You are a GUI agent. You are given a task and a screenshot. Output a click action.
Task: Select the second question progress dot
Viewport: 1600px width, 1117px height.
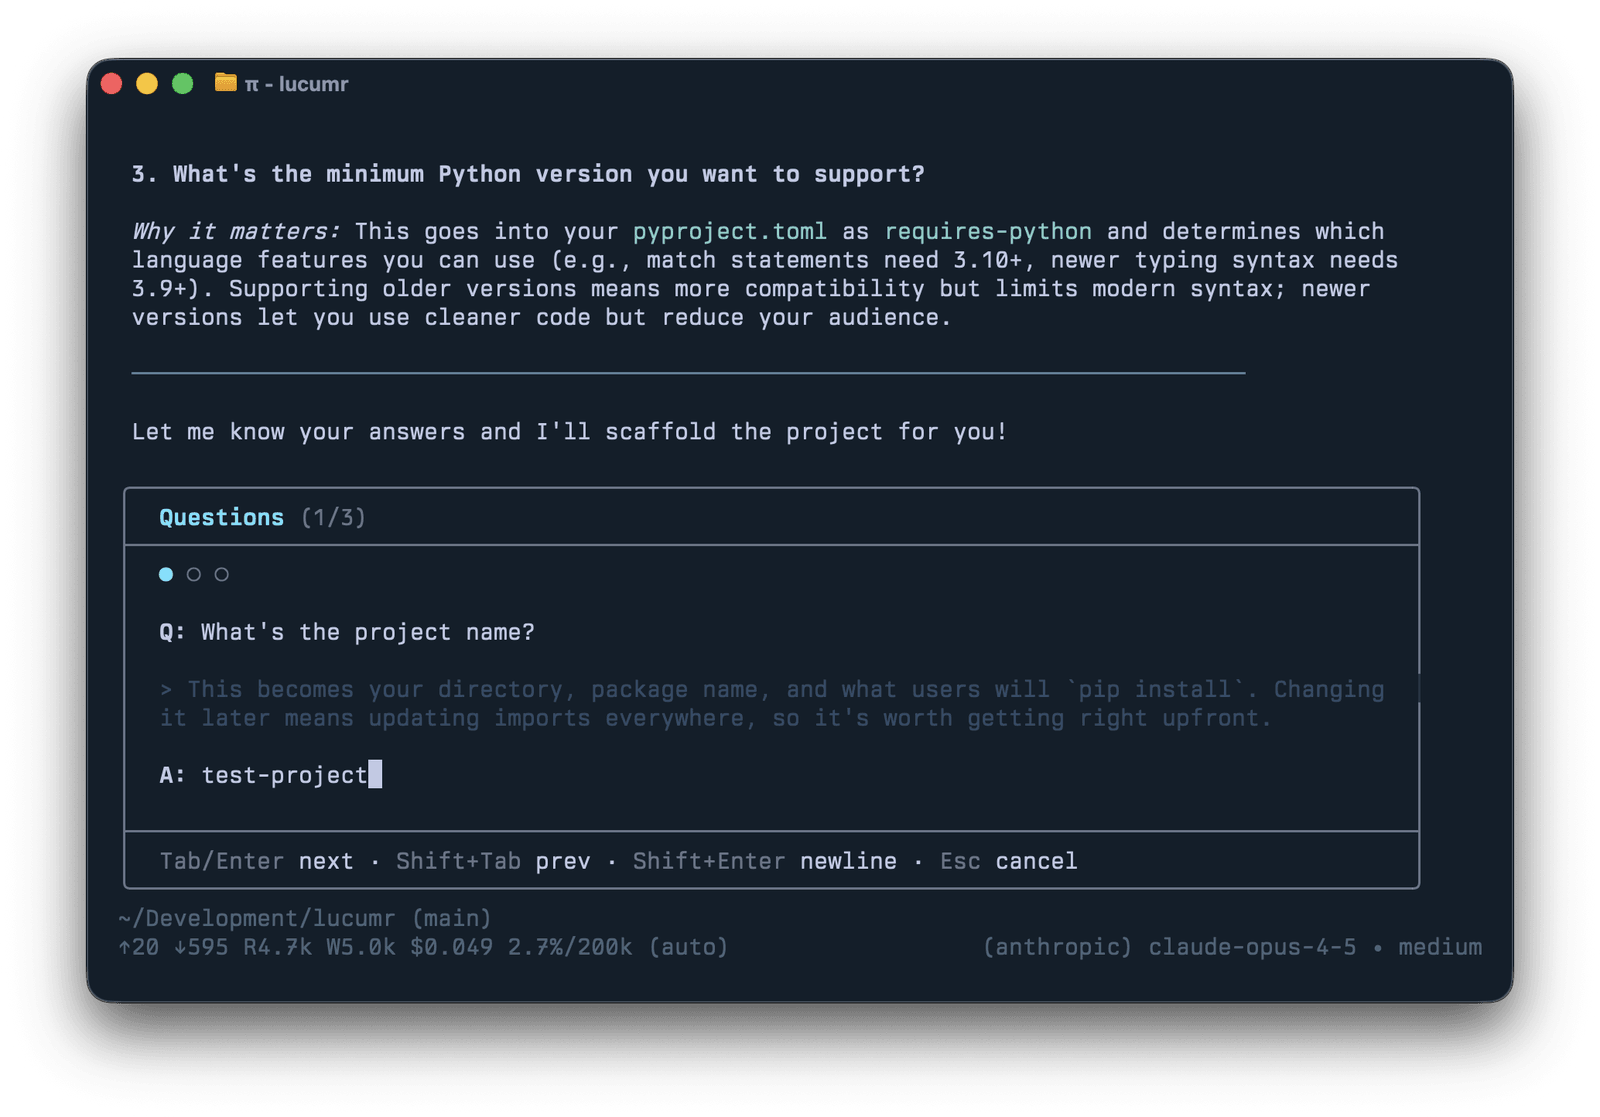(194, 574)
